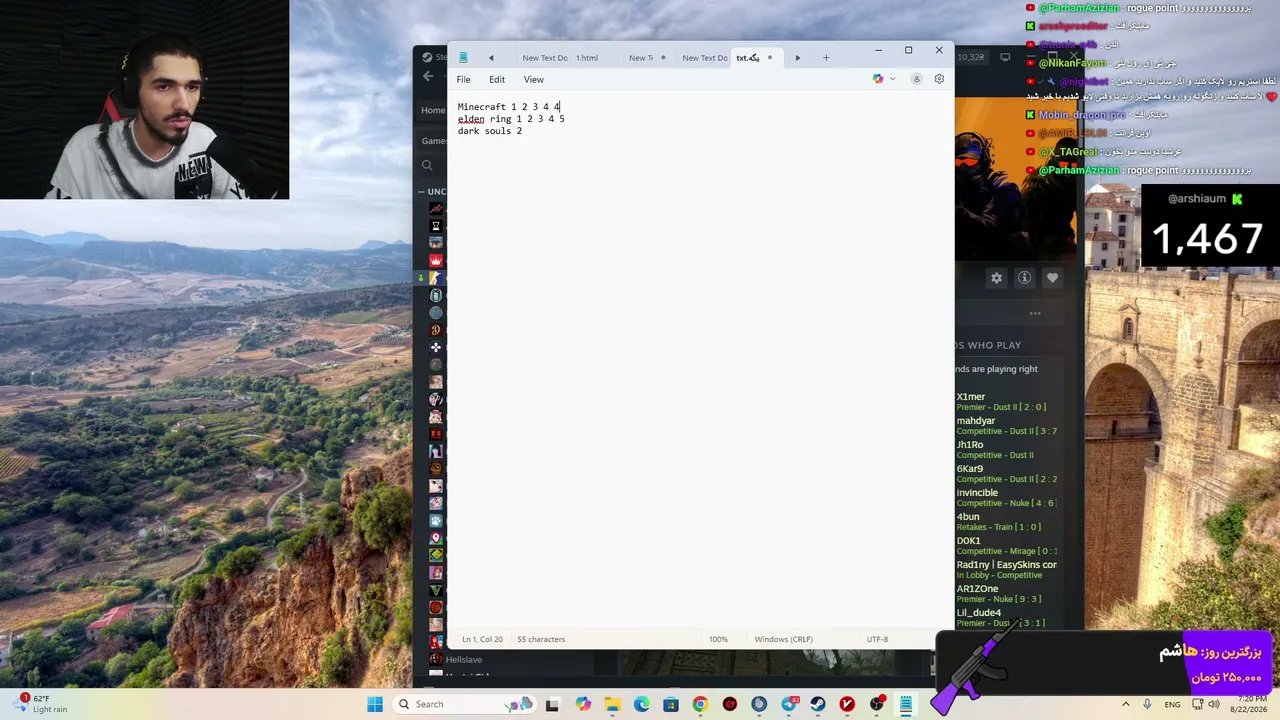The height and width of the screenshot is (720, 1280).
Task: Click the Notepad app icon in title bar
Action: [463, 58]
